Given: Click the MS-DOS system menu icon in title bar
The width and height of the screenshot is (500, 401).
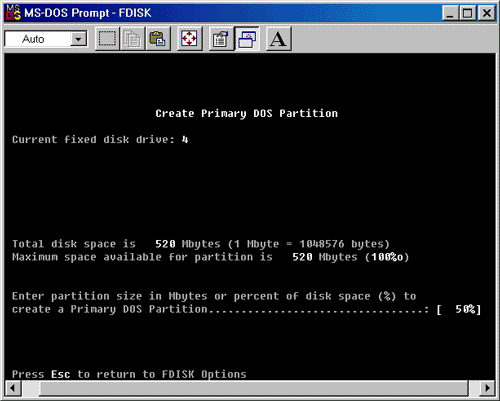Looking at the screenshot, I should click(x=13, y=13).
